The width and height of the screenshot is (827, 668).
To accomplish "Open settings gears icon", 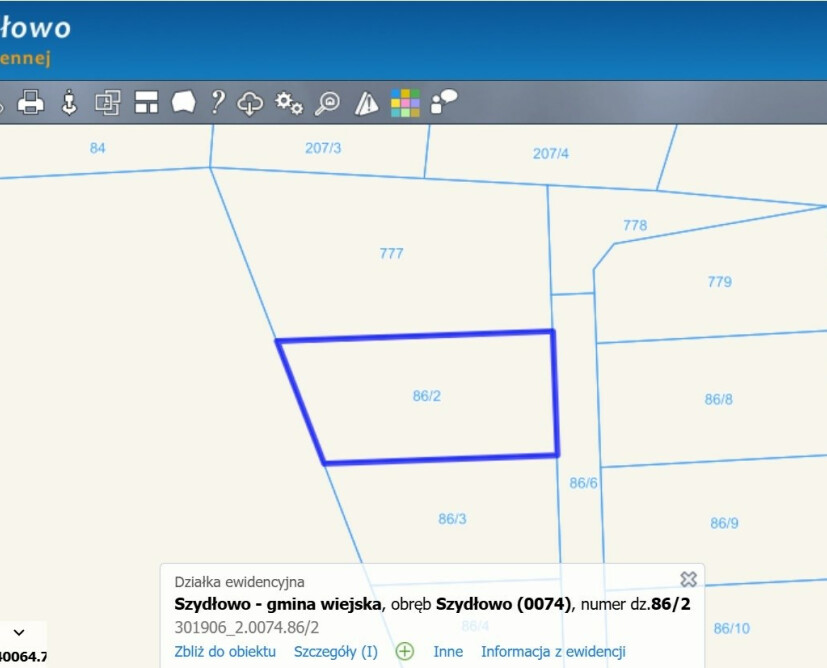I will [289, 103].
